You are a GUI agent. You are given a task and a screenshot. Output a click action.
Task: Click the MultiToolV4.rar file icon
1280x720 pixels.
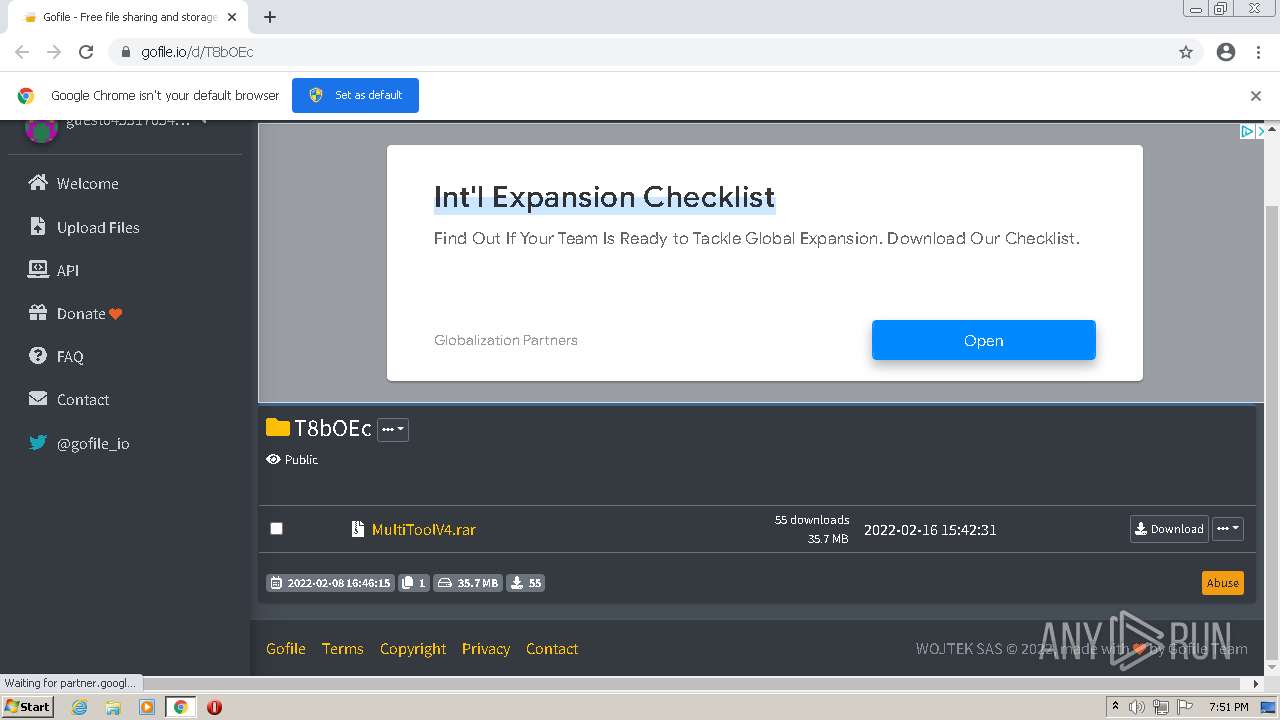pyautogui.click(x=357, y=529)
